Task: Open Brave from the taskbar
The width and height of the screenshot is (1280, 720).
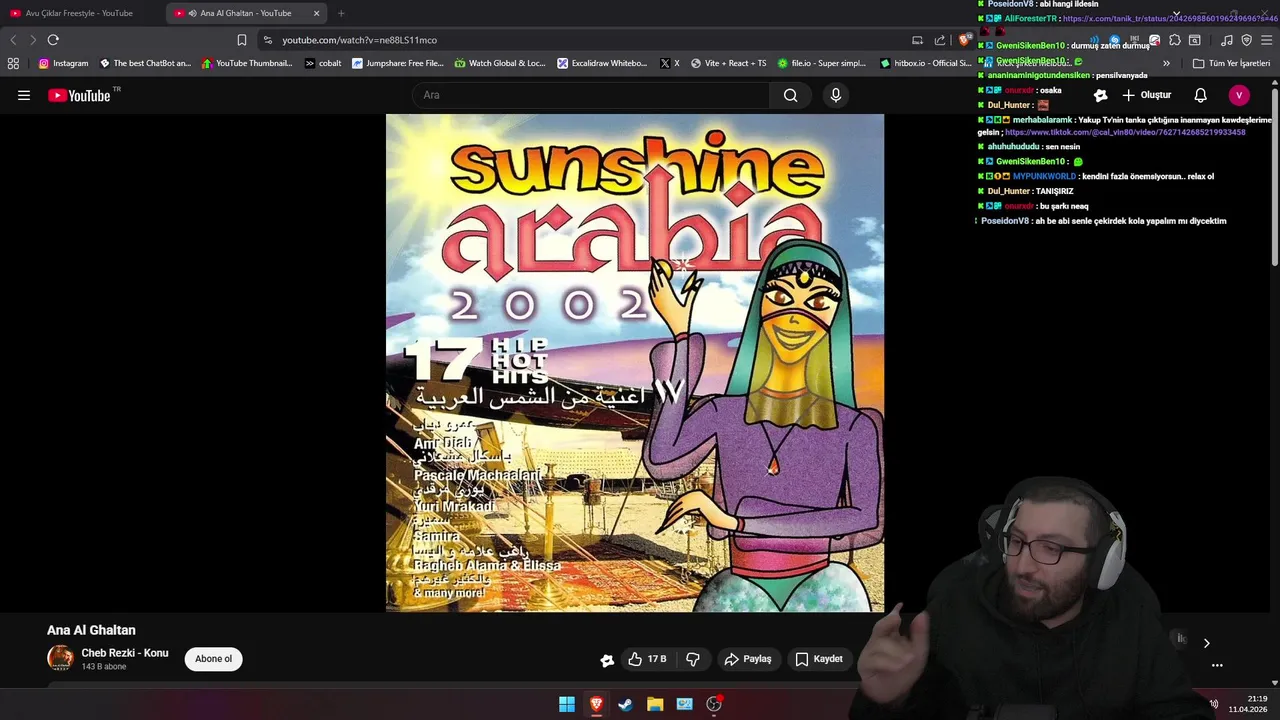Action: [596, 704]
